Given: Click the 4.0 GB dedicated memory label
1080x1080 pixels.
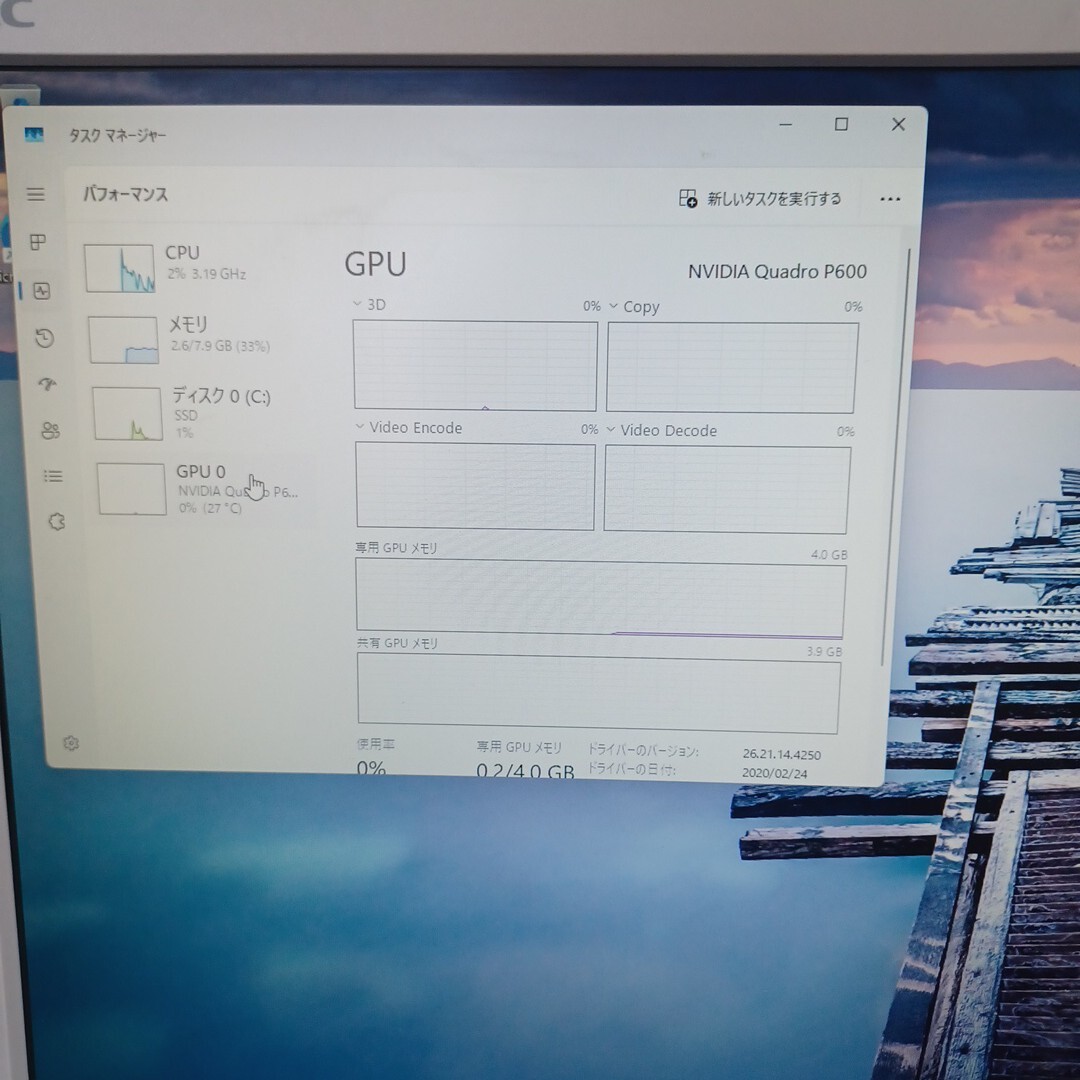Looking at the screenshot, I should click(829, 554).
